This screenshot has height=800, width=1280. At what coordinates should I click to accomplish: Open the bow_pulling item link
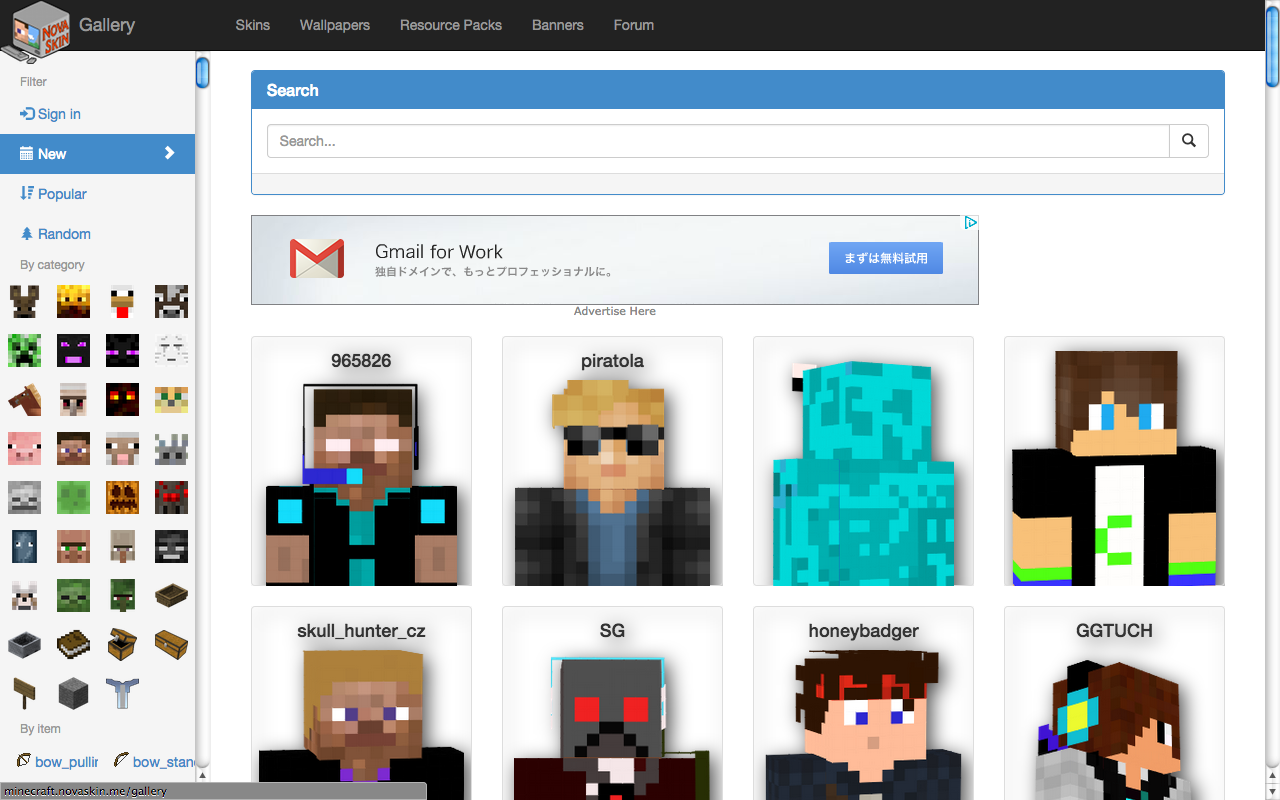pyautogui.click(x=59, y=762)
